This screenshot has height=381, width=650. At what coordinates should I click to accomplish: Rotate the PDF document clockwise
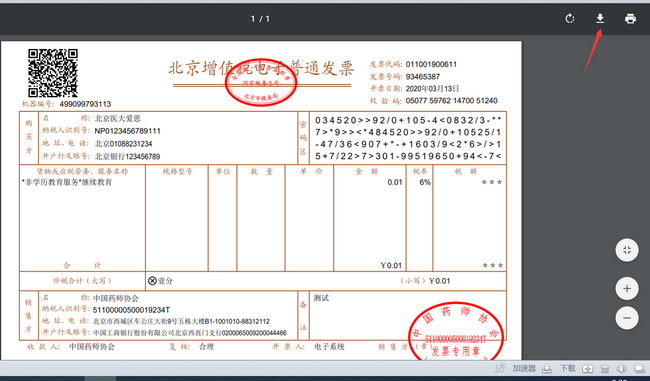[570, 19]
